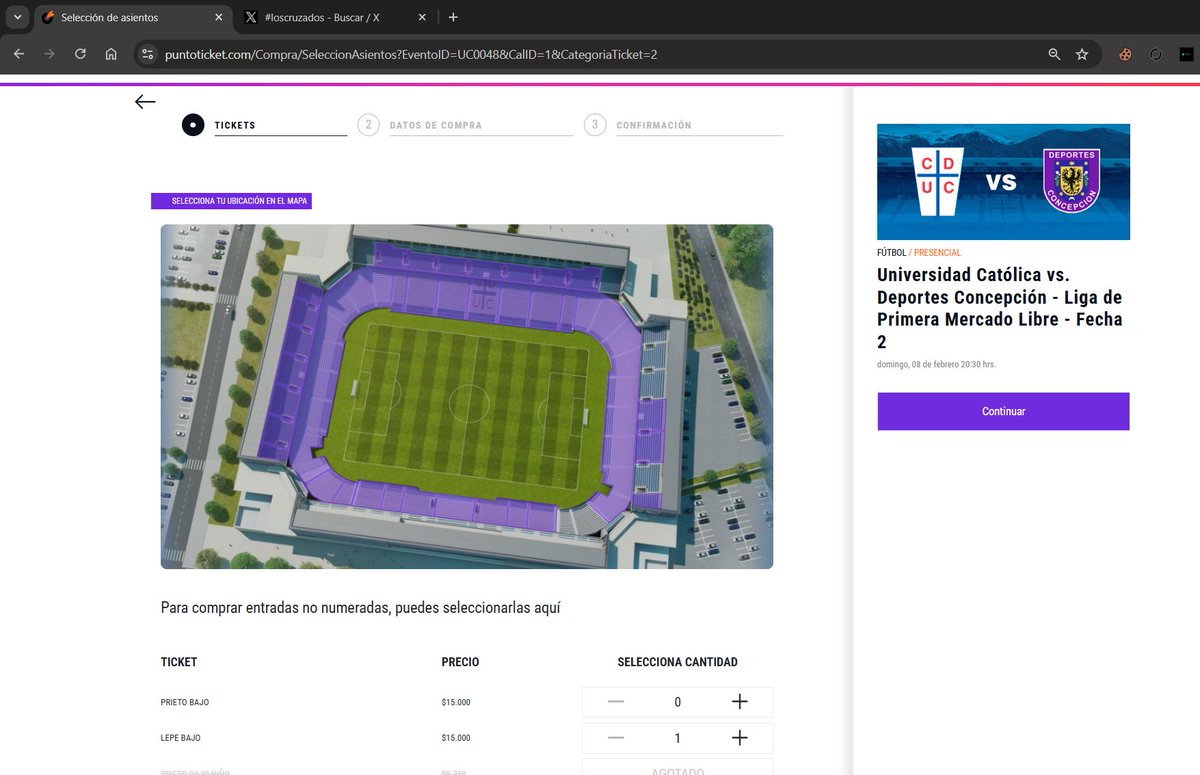Click the zoom magnifier icon in address bar

point(1054,54)
